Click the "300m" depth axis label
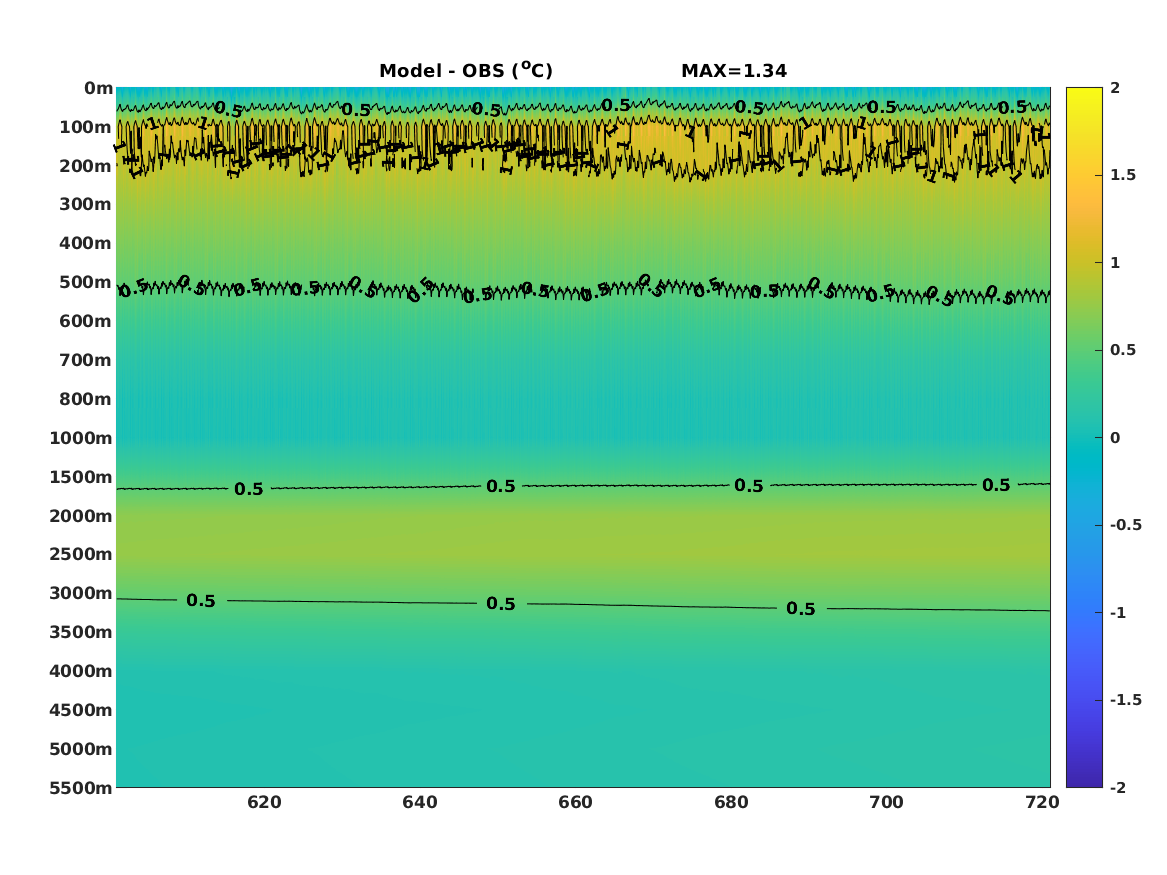Image resolution: width=1167 pixels, height=875 pixels. tap(86, 205)
